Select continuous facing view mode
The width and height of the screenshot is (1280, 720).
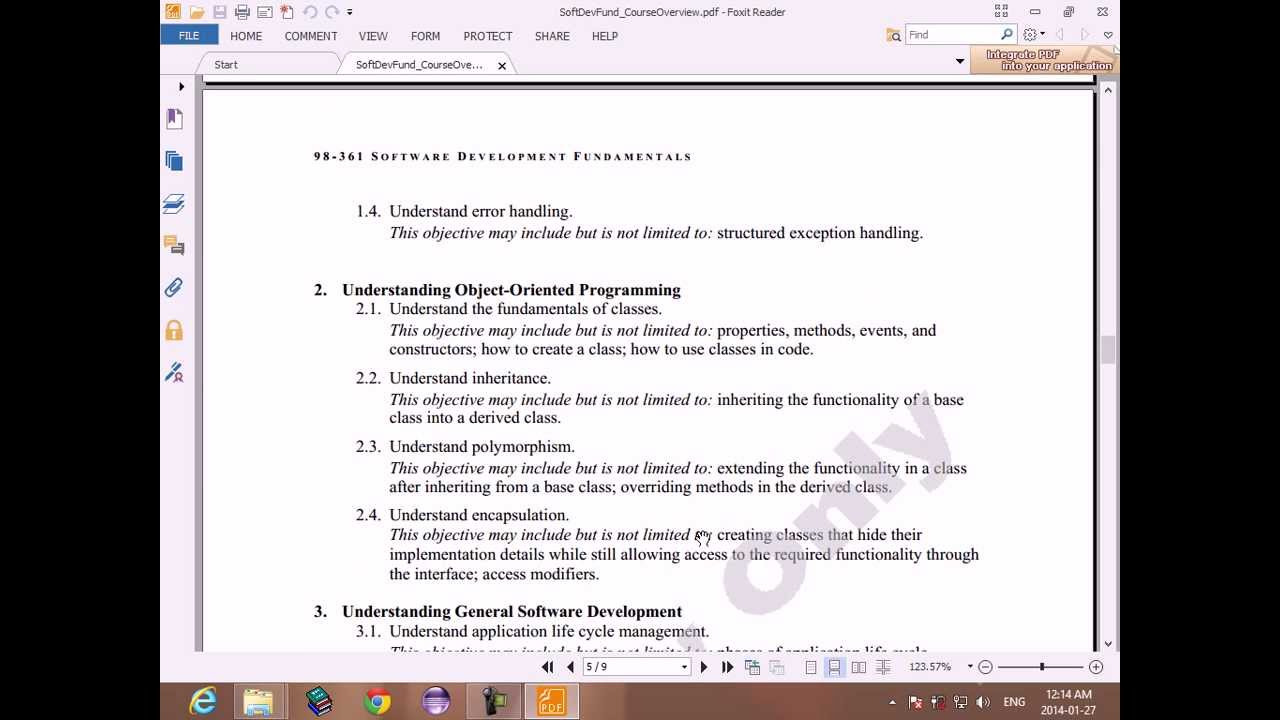coord(883,667)
